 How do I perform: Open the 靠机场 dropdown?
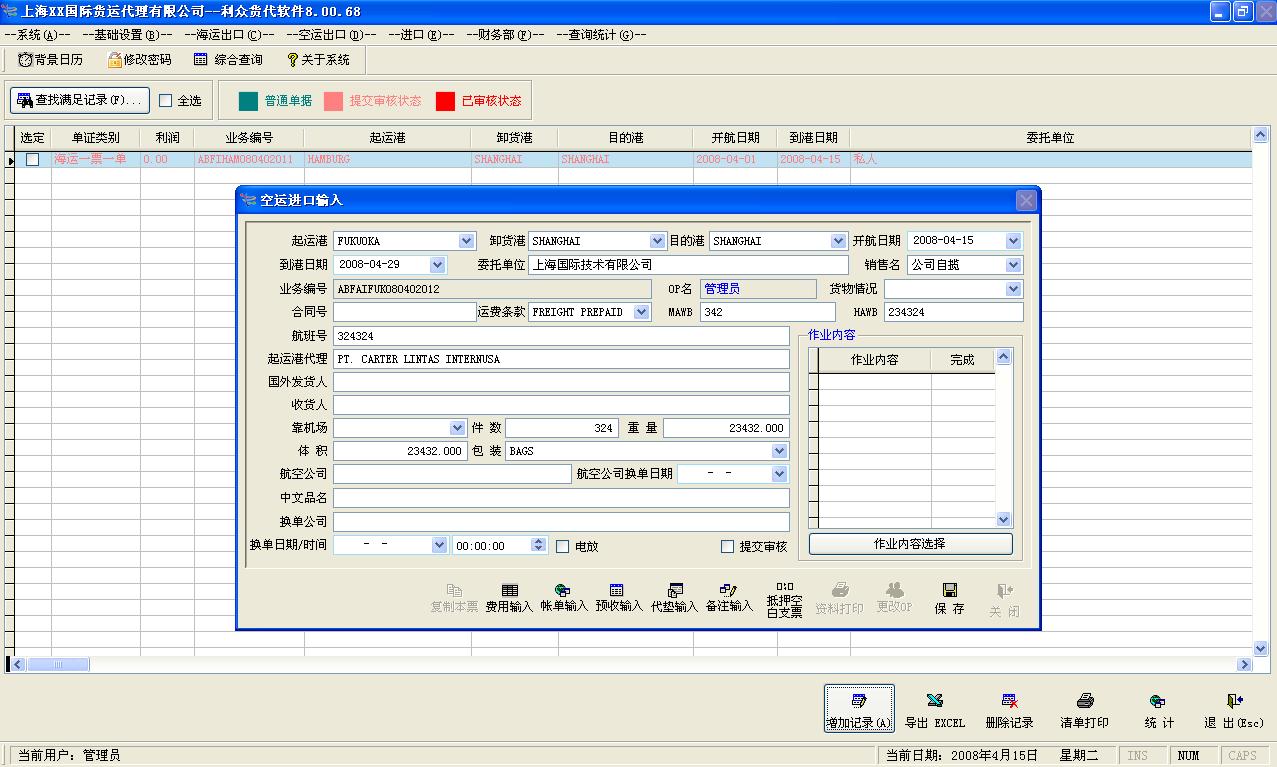[458, 428]
